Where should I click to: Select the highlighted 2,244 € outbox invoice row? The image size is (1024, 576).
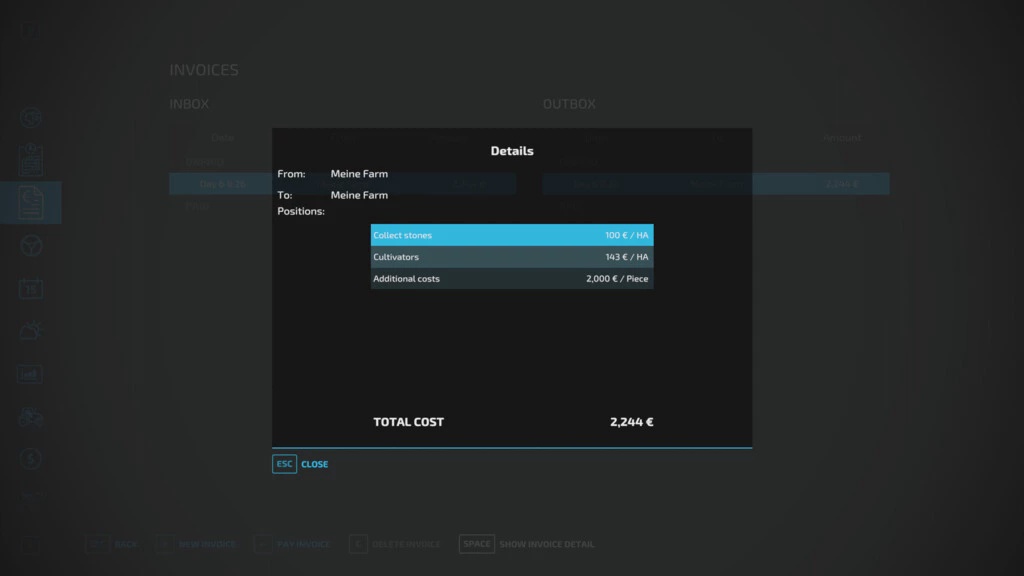pos(716,184)
